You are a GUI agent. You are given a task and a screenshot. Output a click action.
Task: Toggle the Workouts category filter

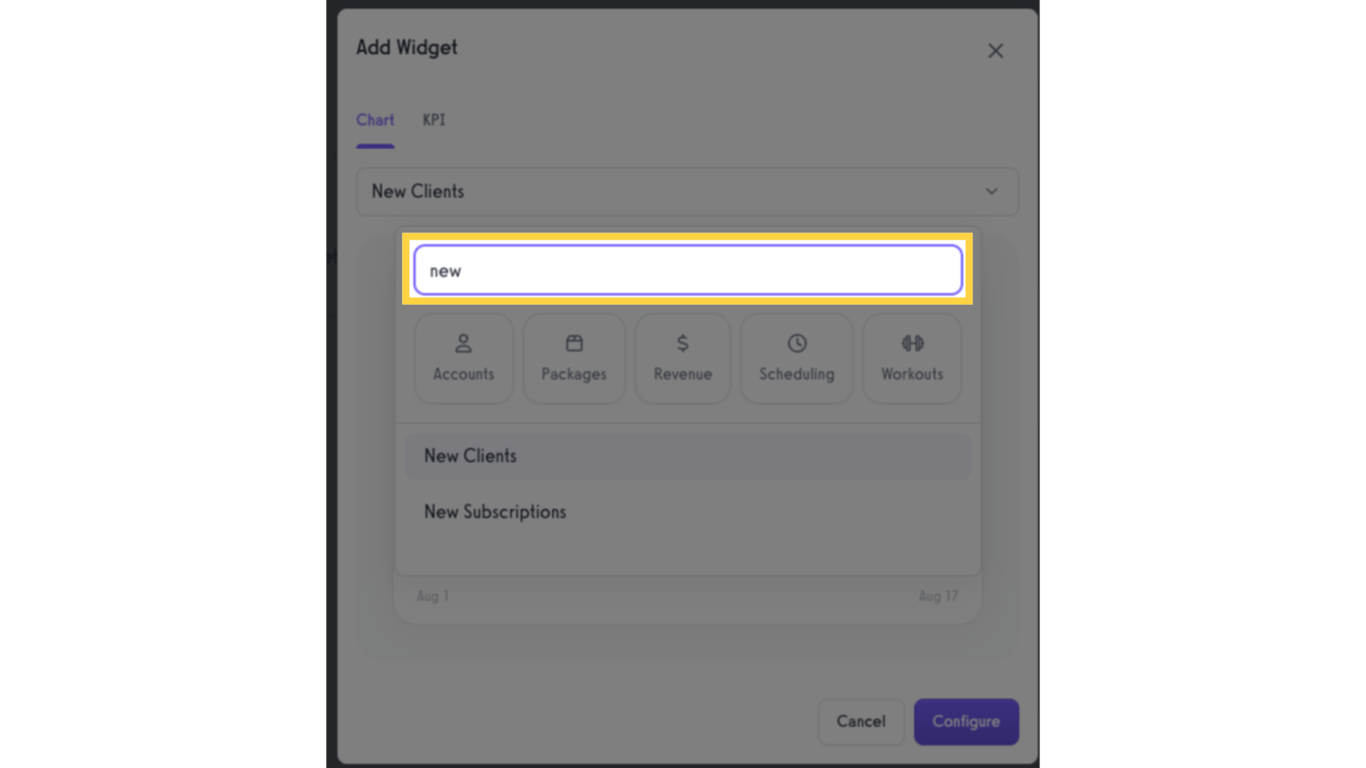[x=911, y=358]
